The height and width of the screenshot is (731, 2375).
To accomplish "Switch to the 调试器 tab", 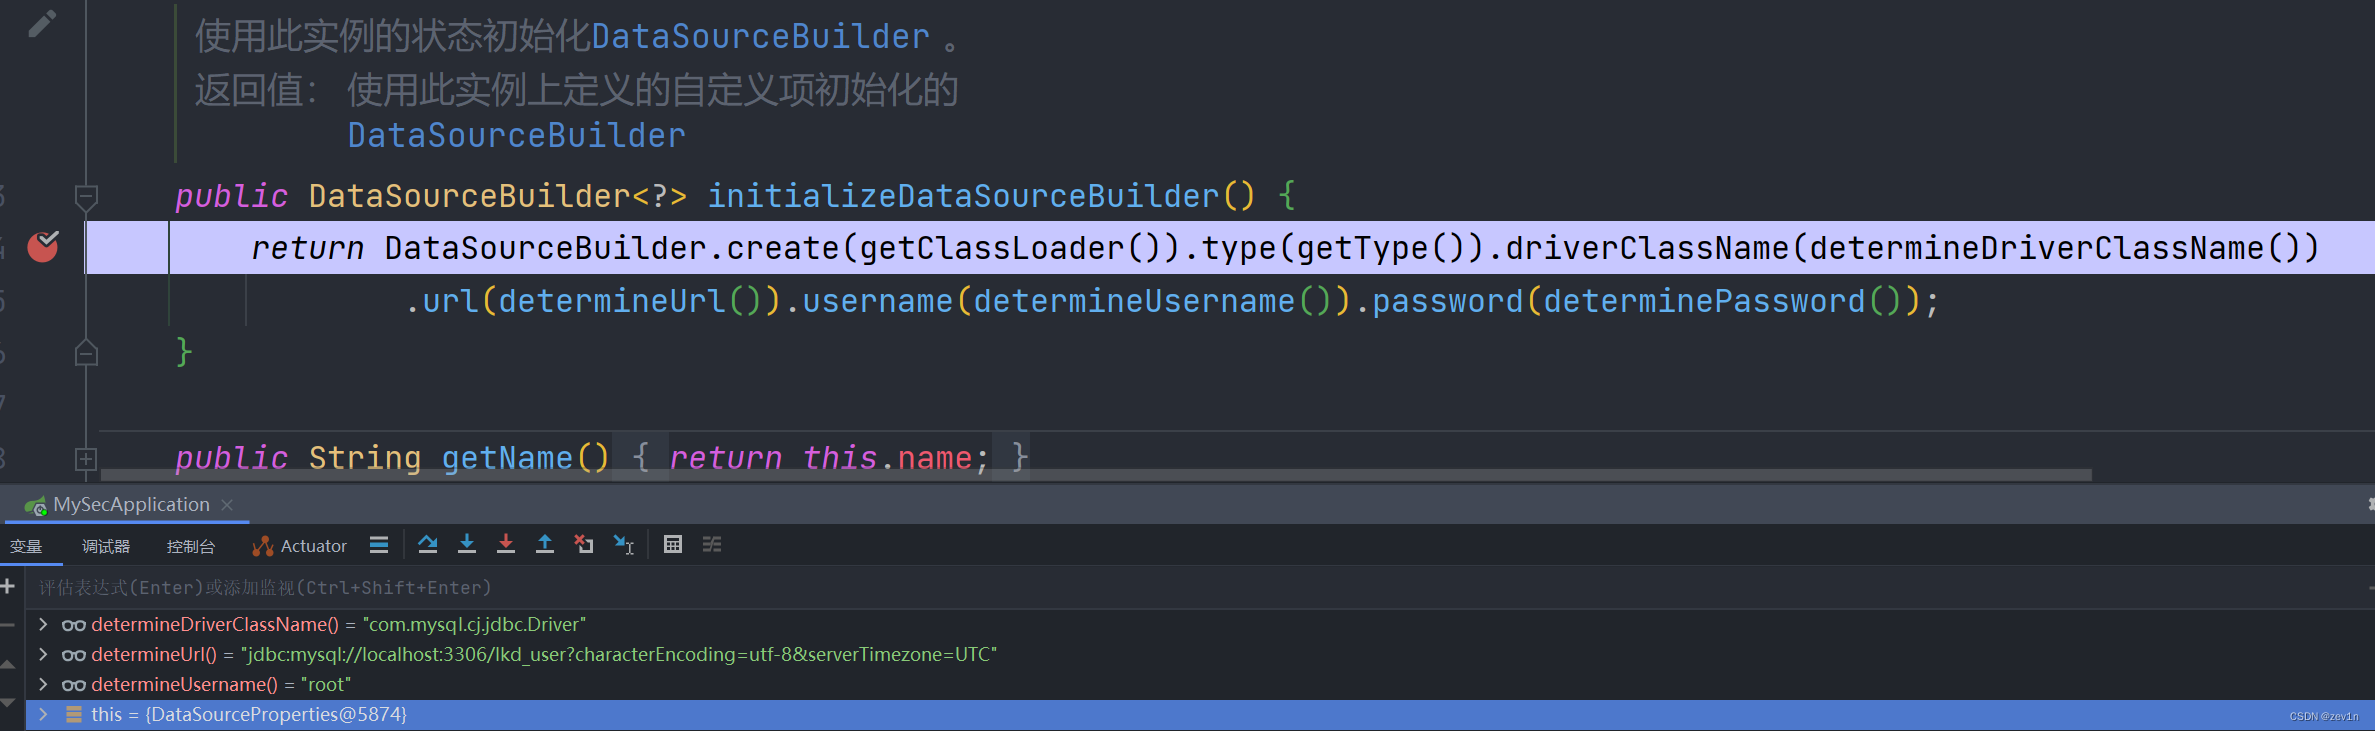I will pyautogui.click(x=106, y=546).
